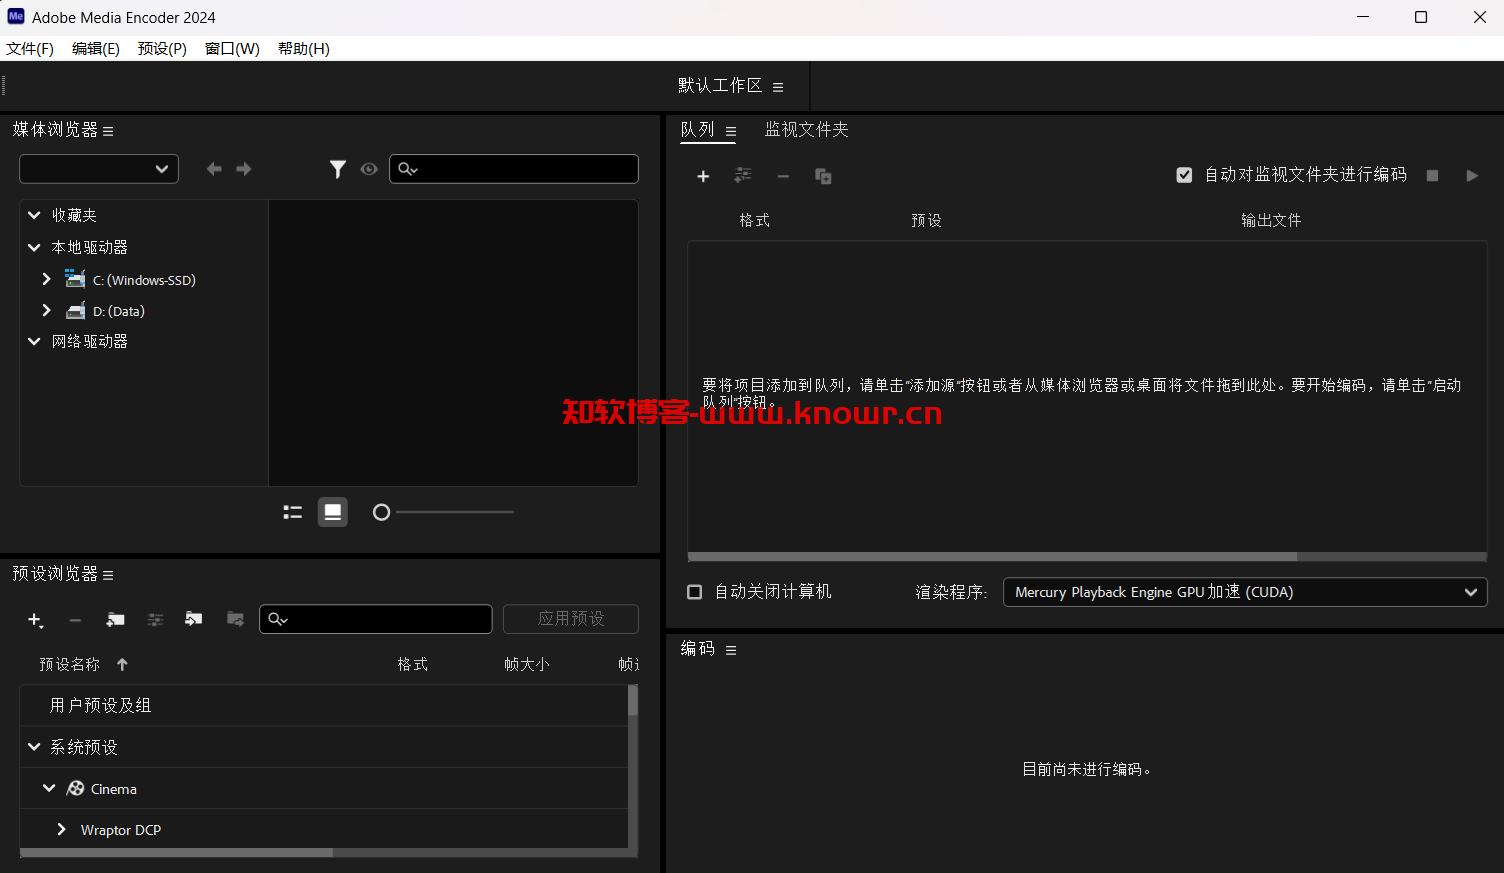Click the forward arrow in Media Browser

[x=244, y=169]
